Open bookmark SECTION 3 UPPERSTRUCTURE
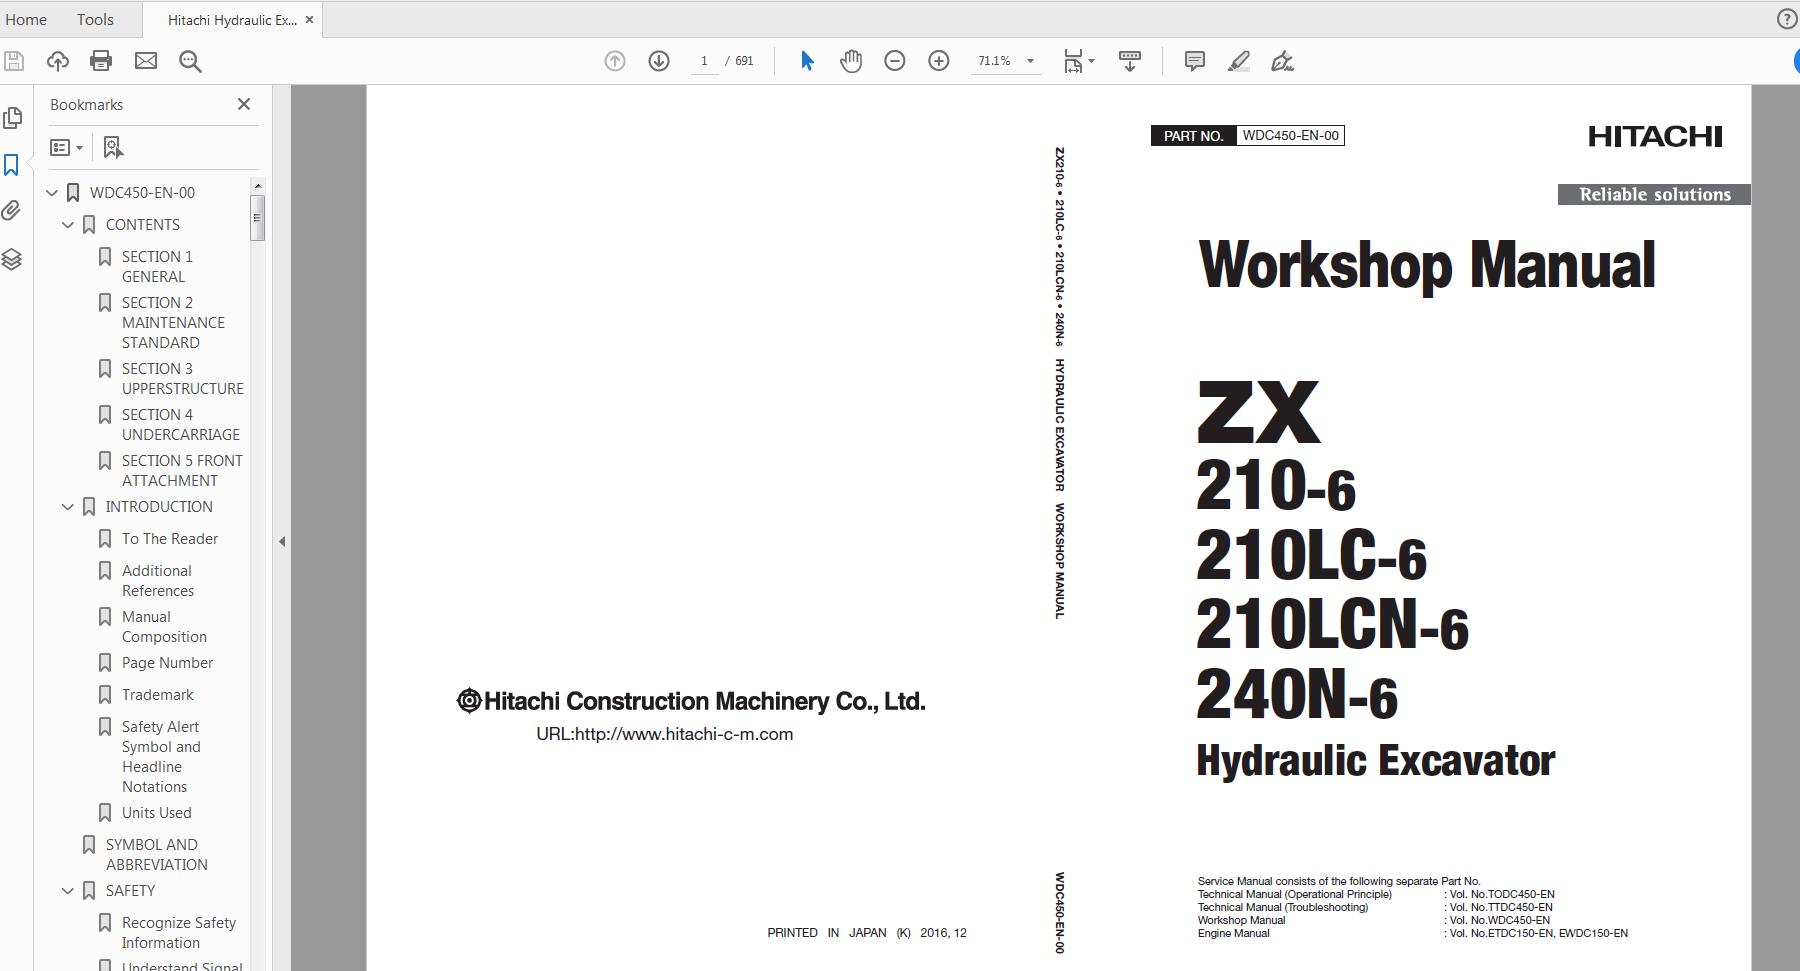The height and width of the screenshot is (971, 1800). (x=183, y=378)
